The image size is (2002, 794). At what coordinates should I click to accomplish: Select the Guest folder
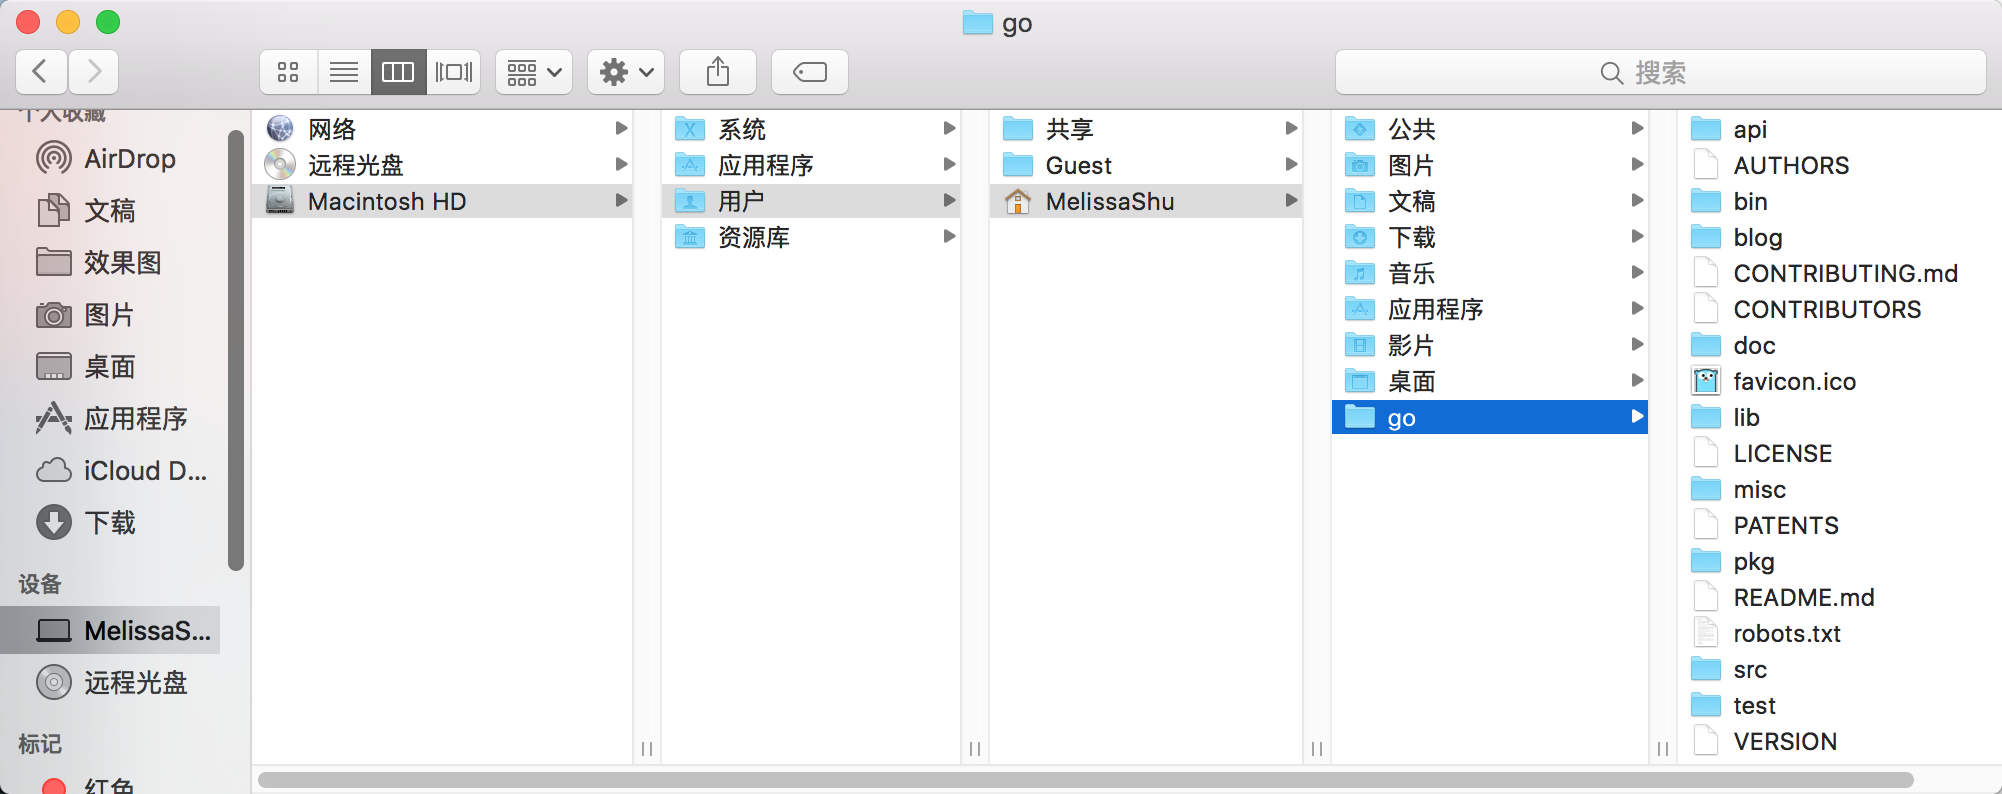pyautogui.click(x=1146, y=165)
